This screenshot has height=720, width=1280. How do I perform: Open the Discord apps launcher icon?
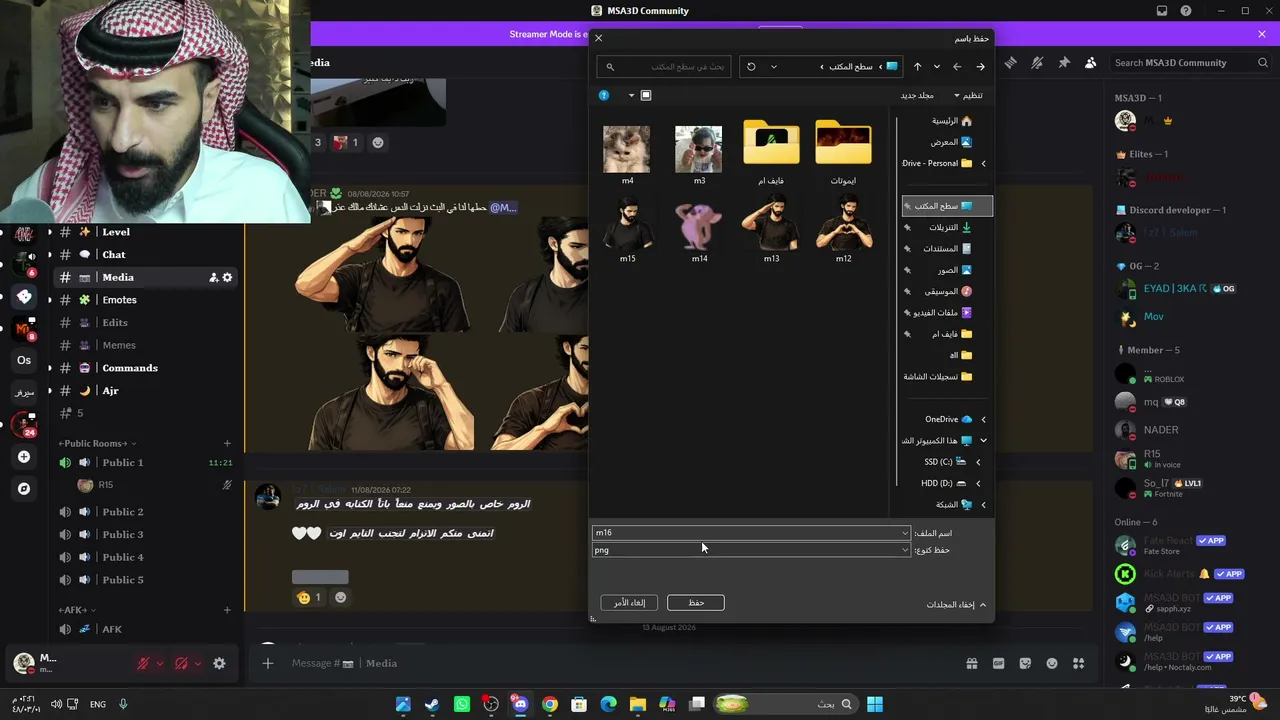tap(1078, 663)
